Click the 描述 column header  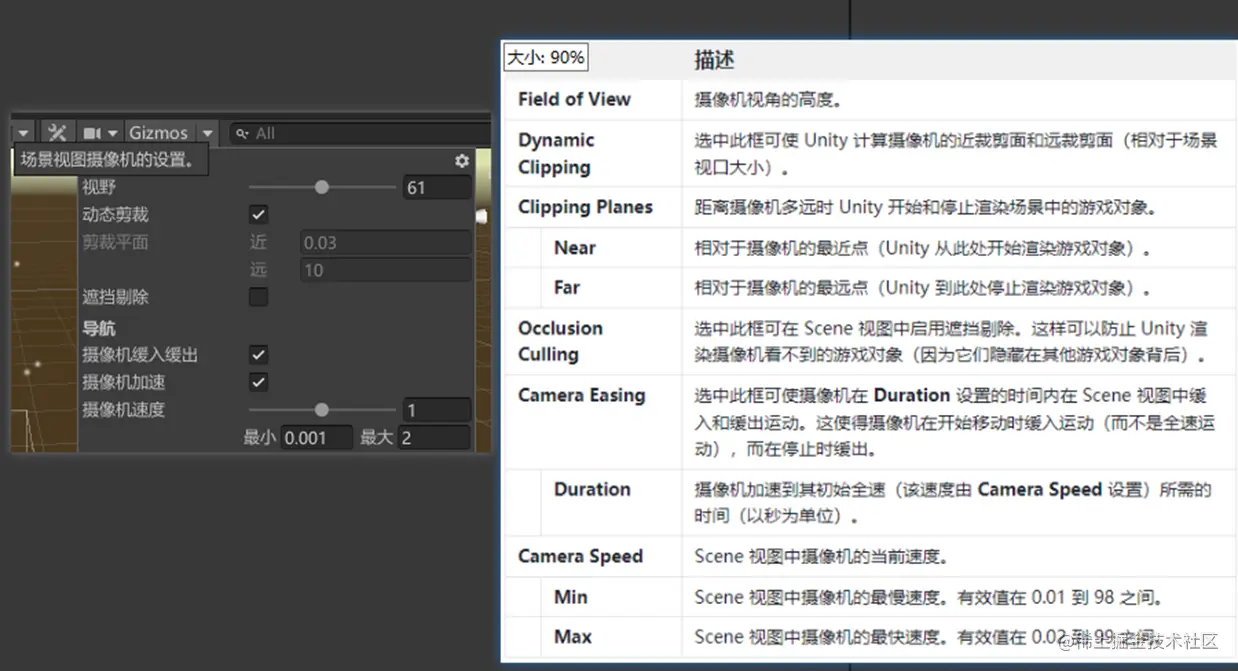[x=714, y=59]
